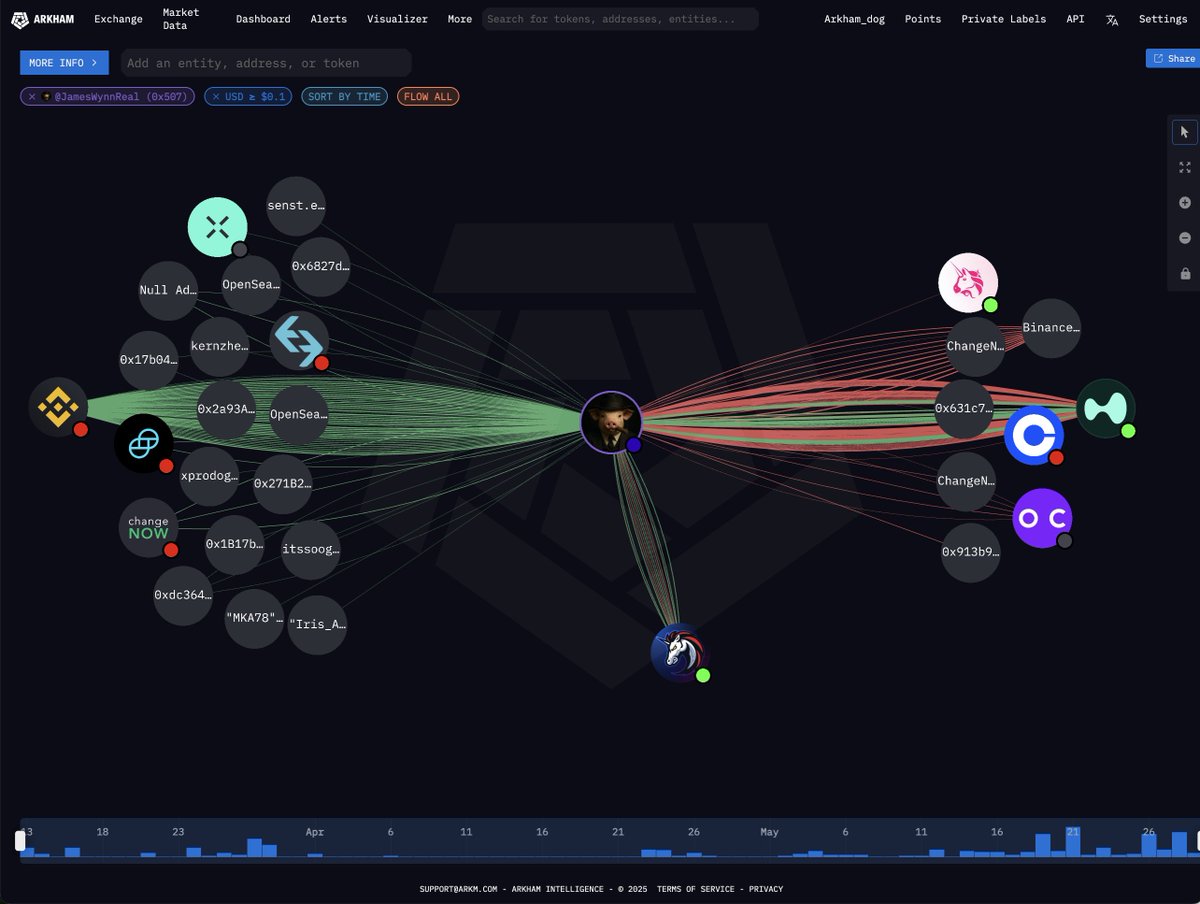Remove the @JamesWynnReal filter chip
Viewport: 1200px width, 904px height.
[32, 97]
